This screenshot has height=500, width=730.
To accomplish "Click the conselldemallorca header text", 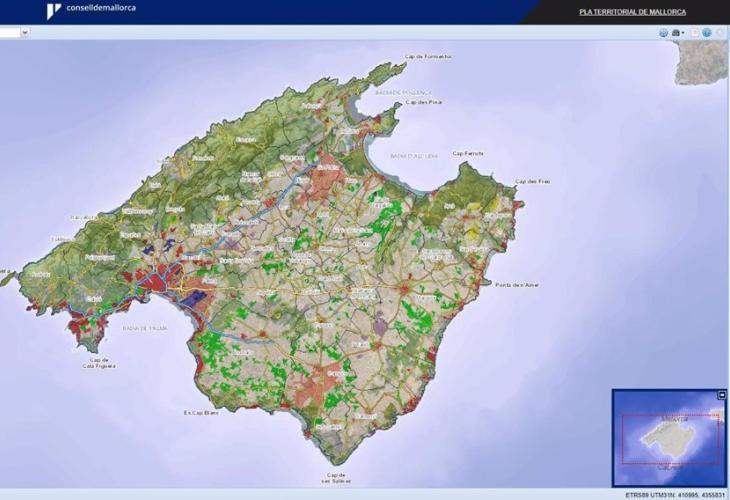I will pos(102,8).
